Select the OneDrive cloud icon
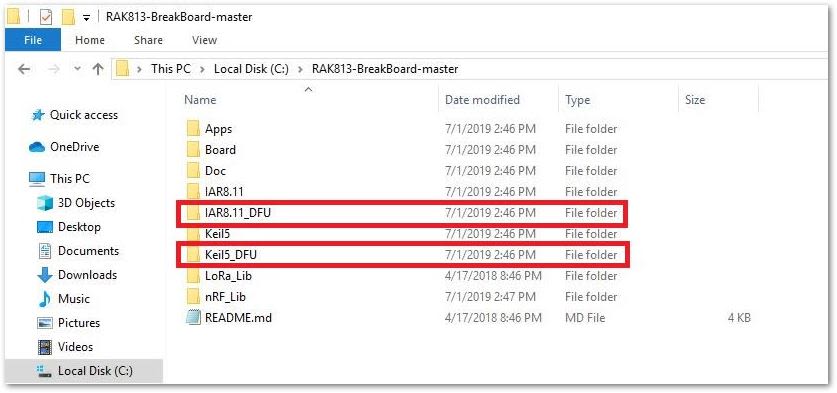The width and height of the screenshot is (837, 393). click(37, 147)
